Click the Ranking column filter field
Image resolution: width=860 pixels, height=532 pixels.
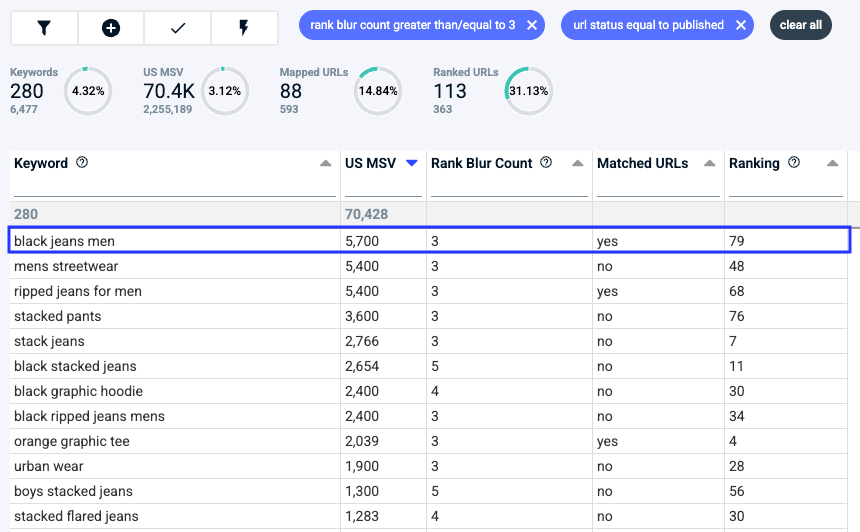[784, 187]
